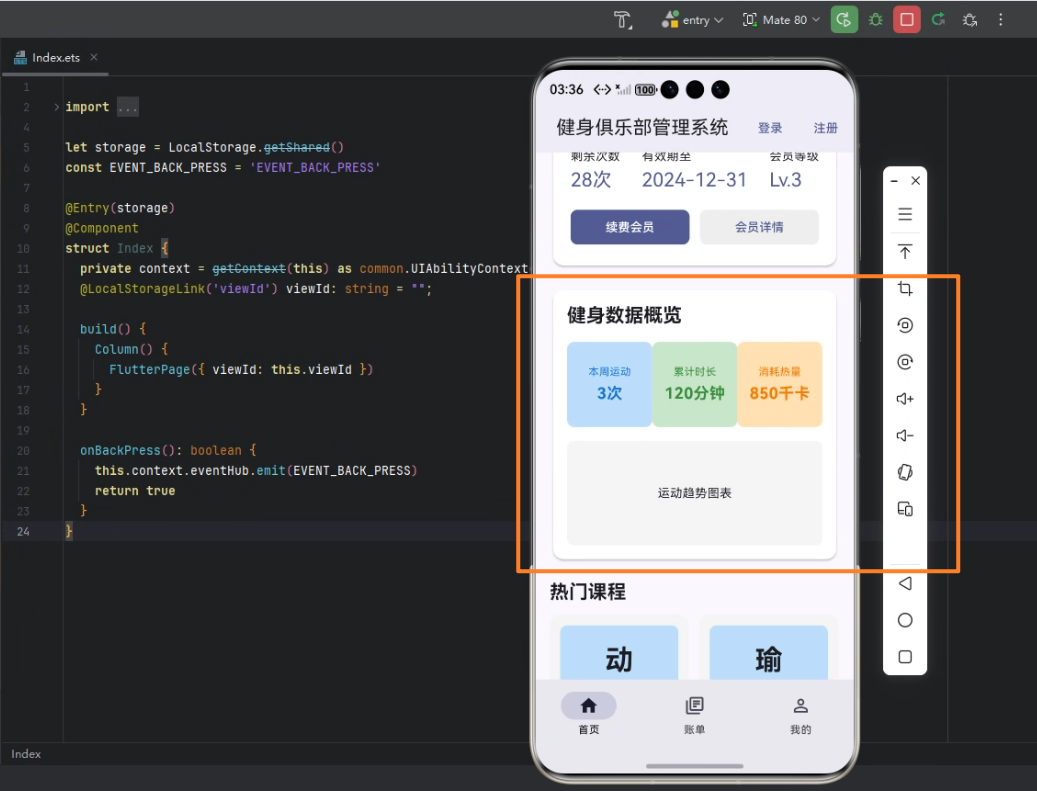Close the emulator control panel
Screen dimensions: 1037x791
[x=915, y=181]
